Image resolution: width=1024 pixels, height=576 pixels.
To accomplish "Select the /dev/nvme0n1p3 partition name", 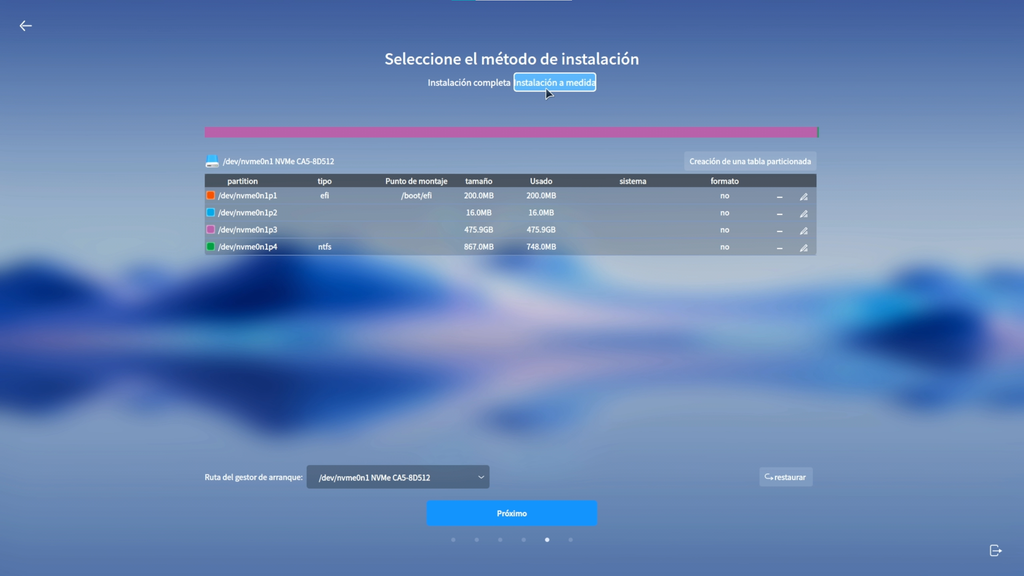I will tap(248, 229).
